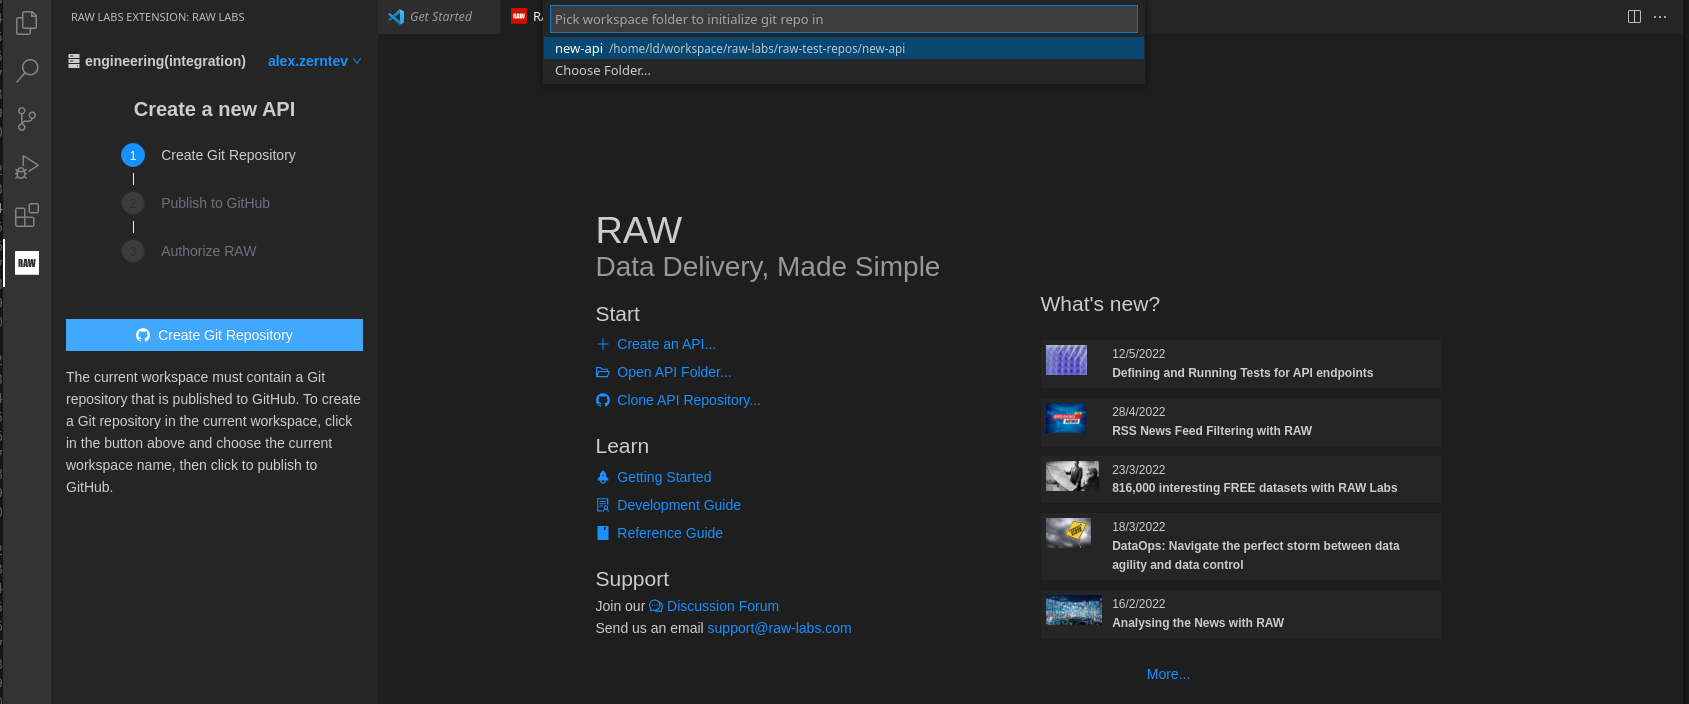Click the step 1 circle badge
Screen dimensions: 1689x704
click(133, 155)
